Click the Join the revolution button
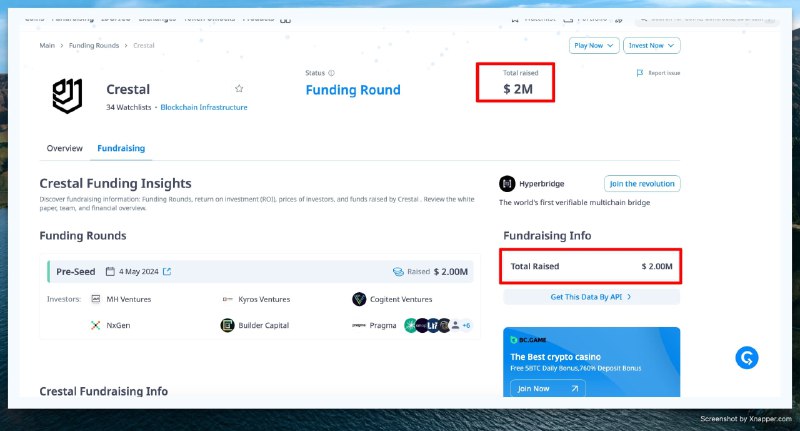Viewport: 800px width, 431px height. (x=642, y=184)
